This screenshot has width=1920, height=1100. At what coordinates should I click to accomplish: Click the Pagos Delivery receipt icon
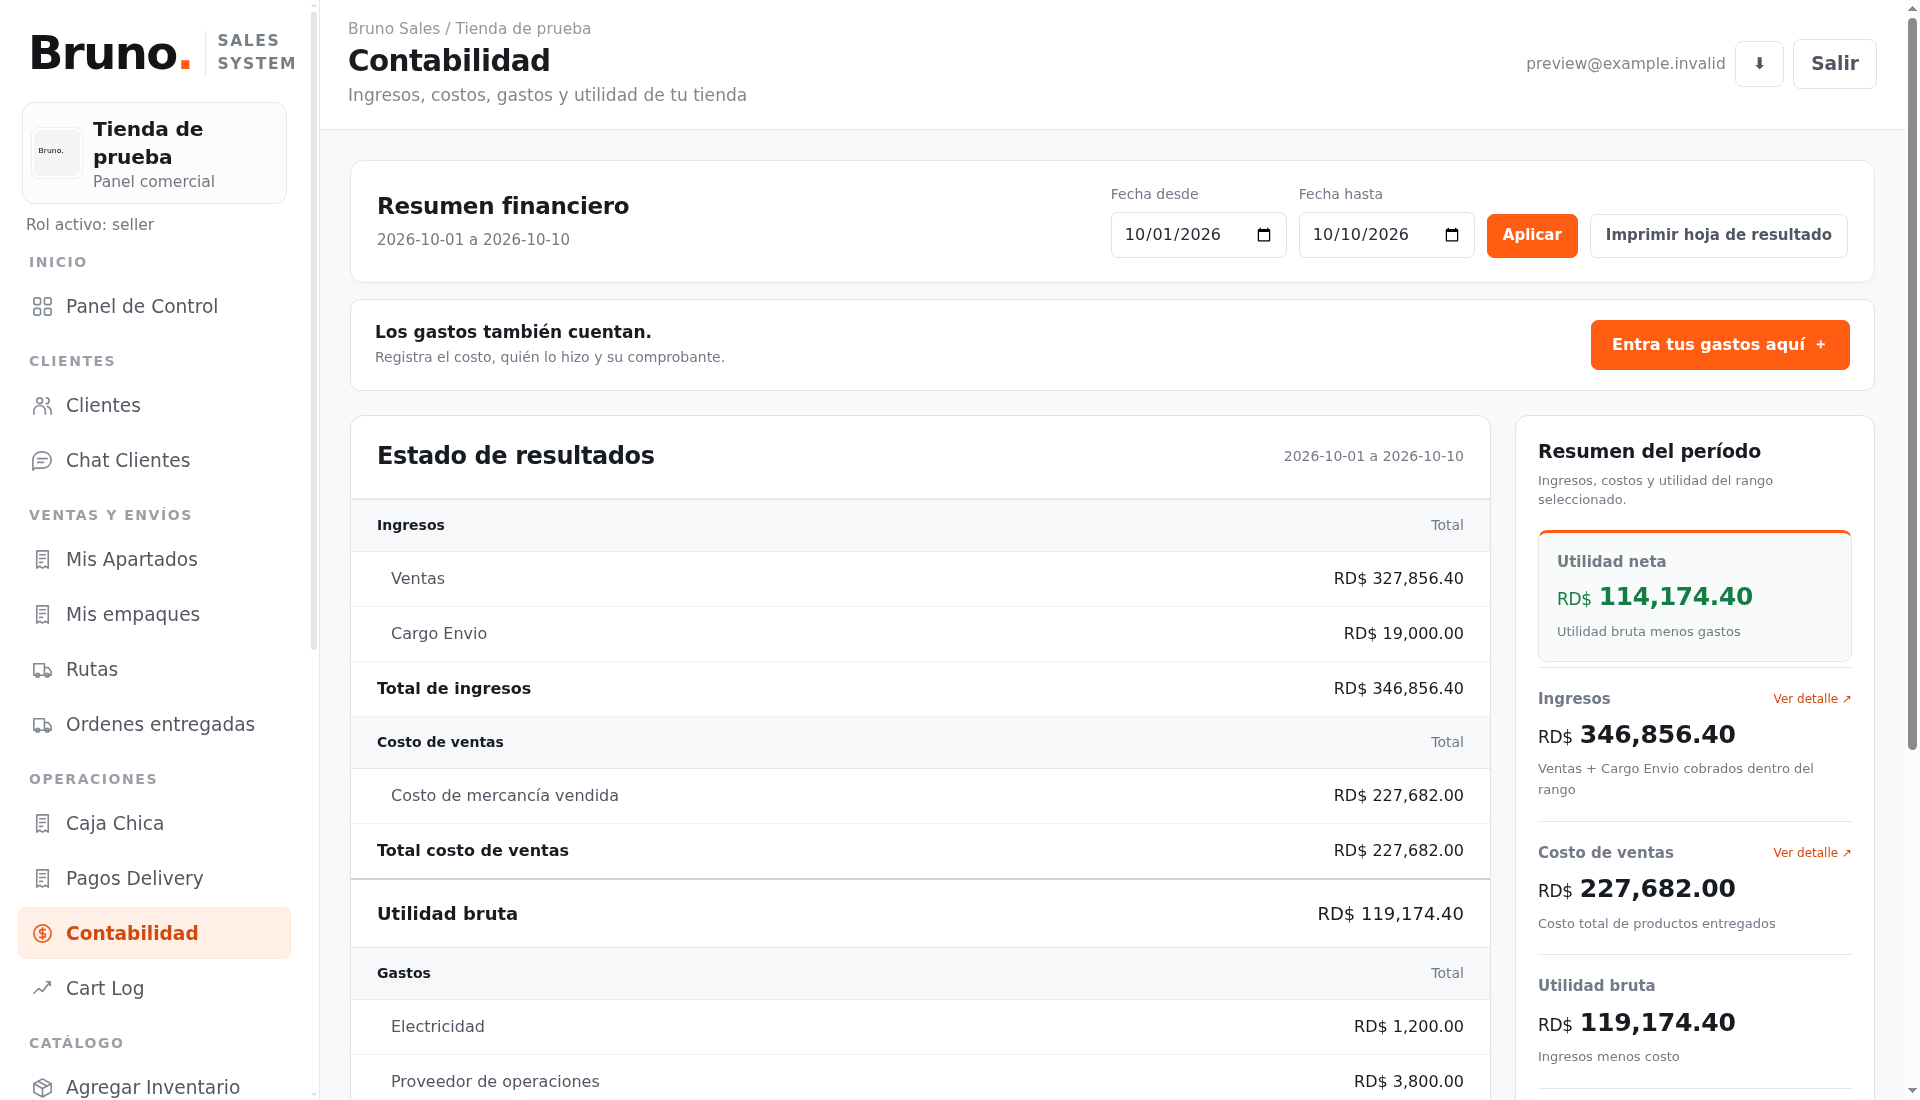coord(42,878)
